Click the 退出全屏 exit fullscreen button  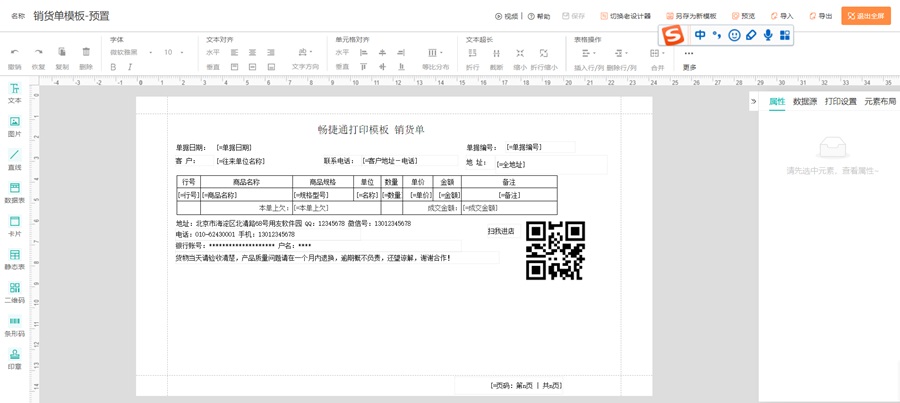(866, 16)
